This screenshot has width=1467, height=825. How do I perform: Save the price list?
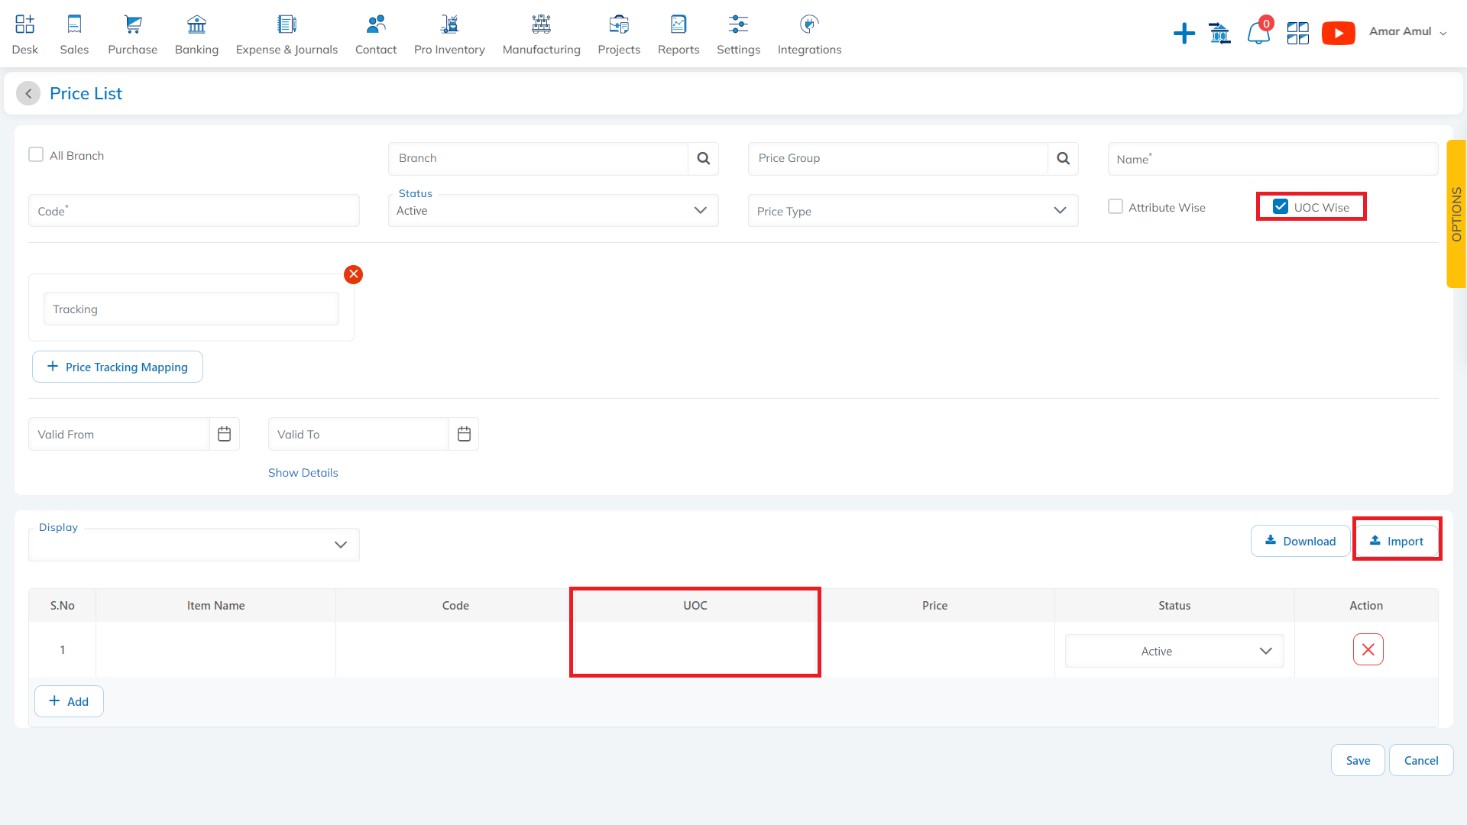(1358, 760)
